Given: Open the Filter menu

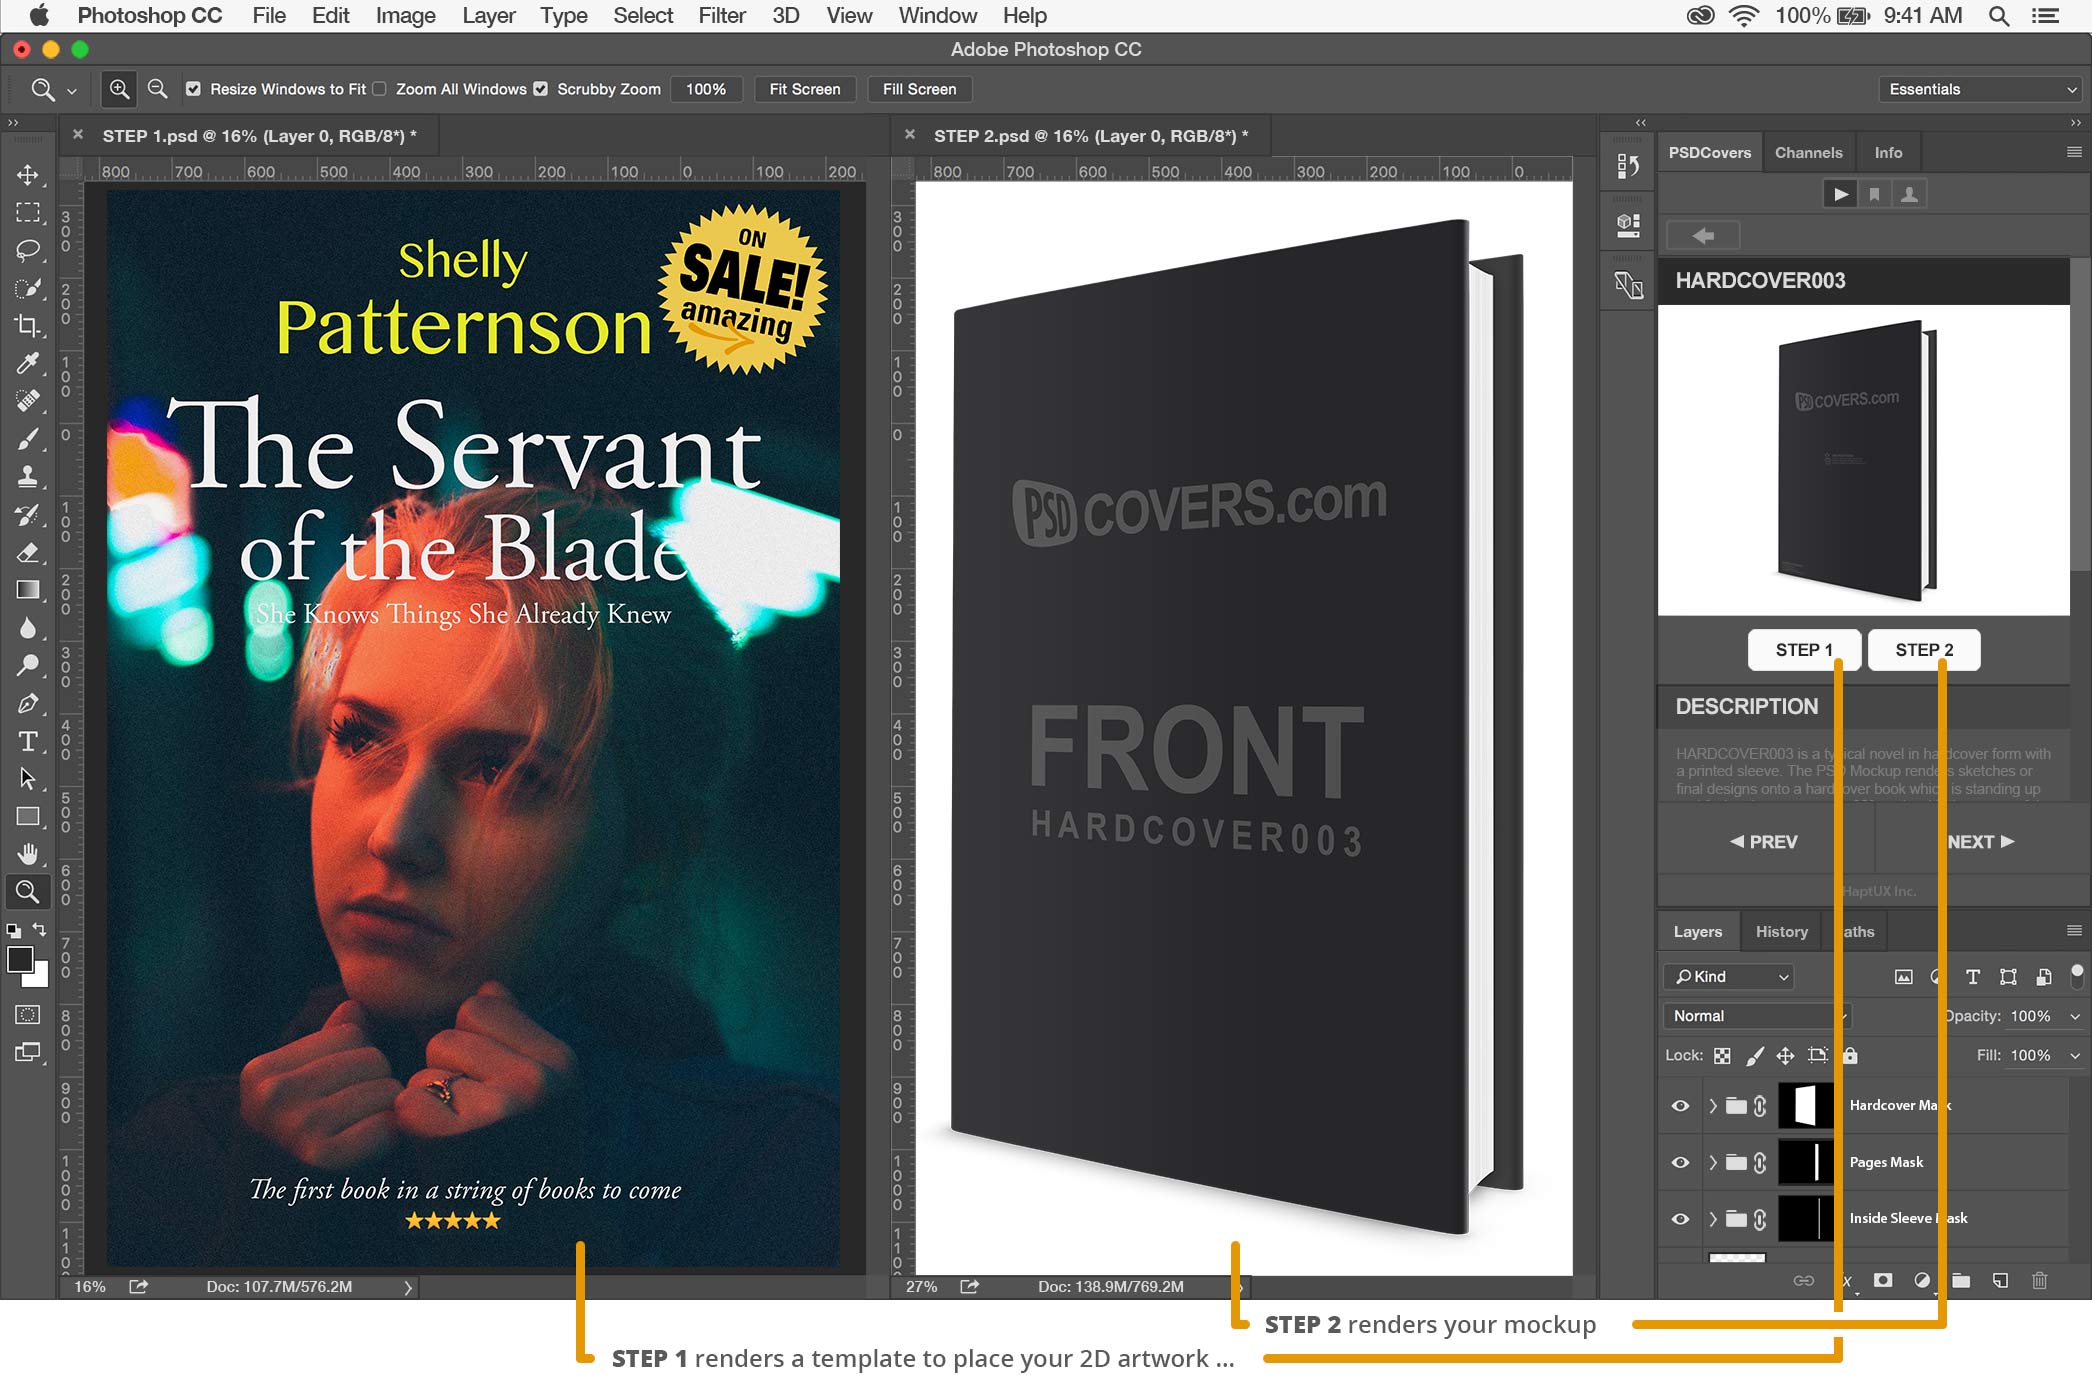Looking at the screenshot, I should coord(721,15).
